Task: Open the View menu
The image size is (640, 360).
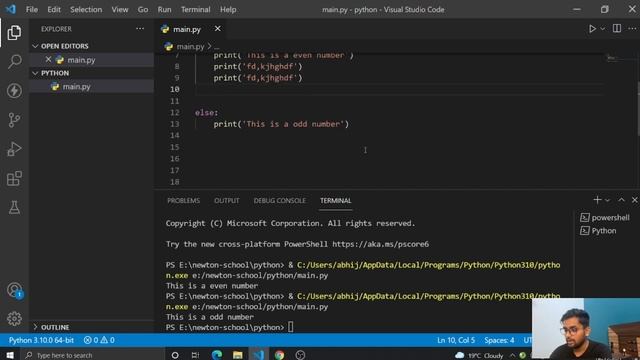Action: coord(120,9)
